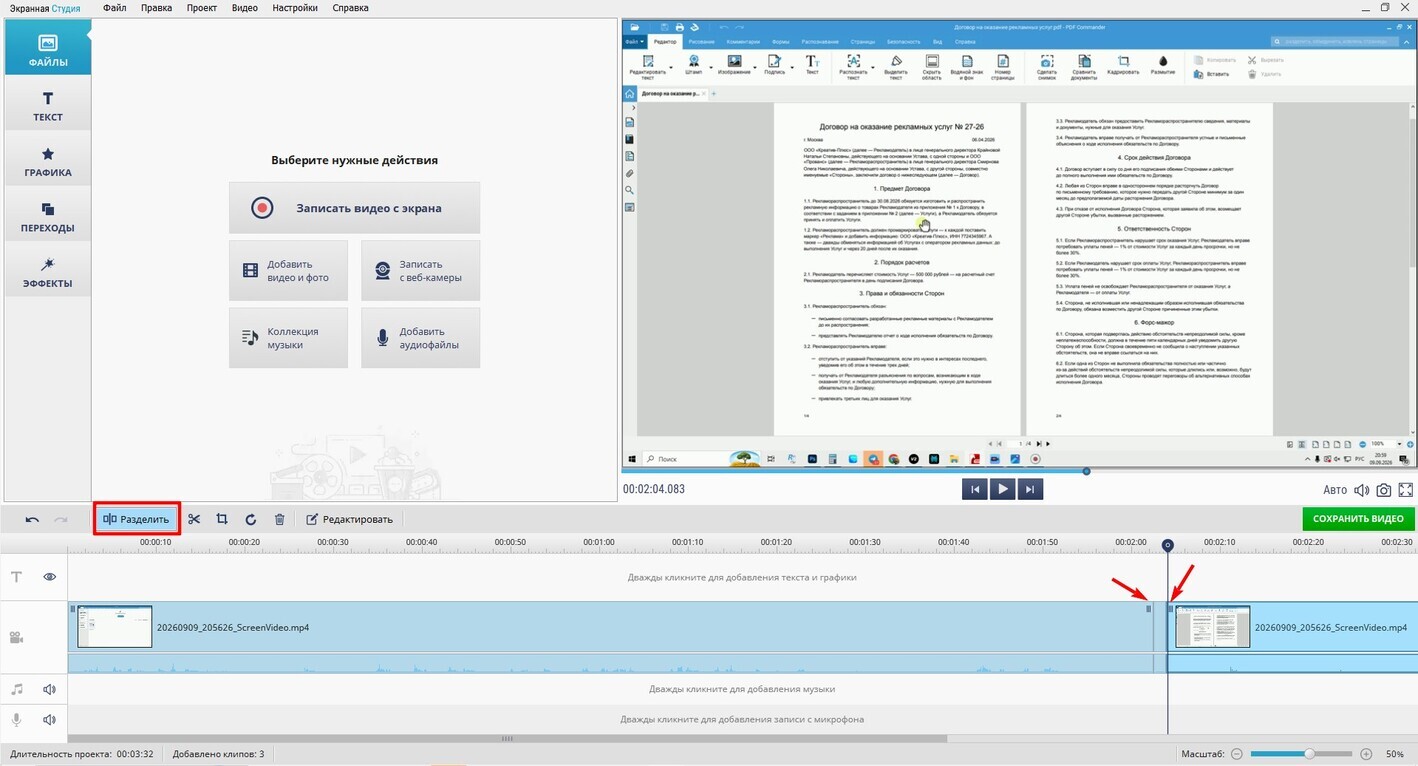
Task: Click the scissors cut icon in timeline toolbar
Action: pyautogui.click(x=194, y=519)
